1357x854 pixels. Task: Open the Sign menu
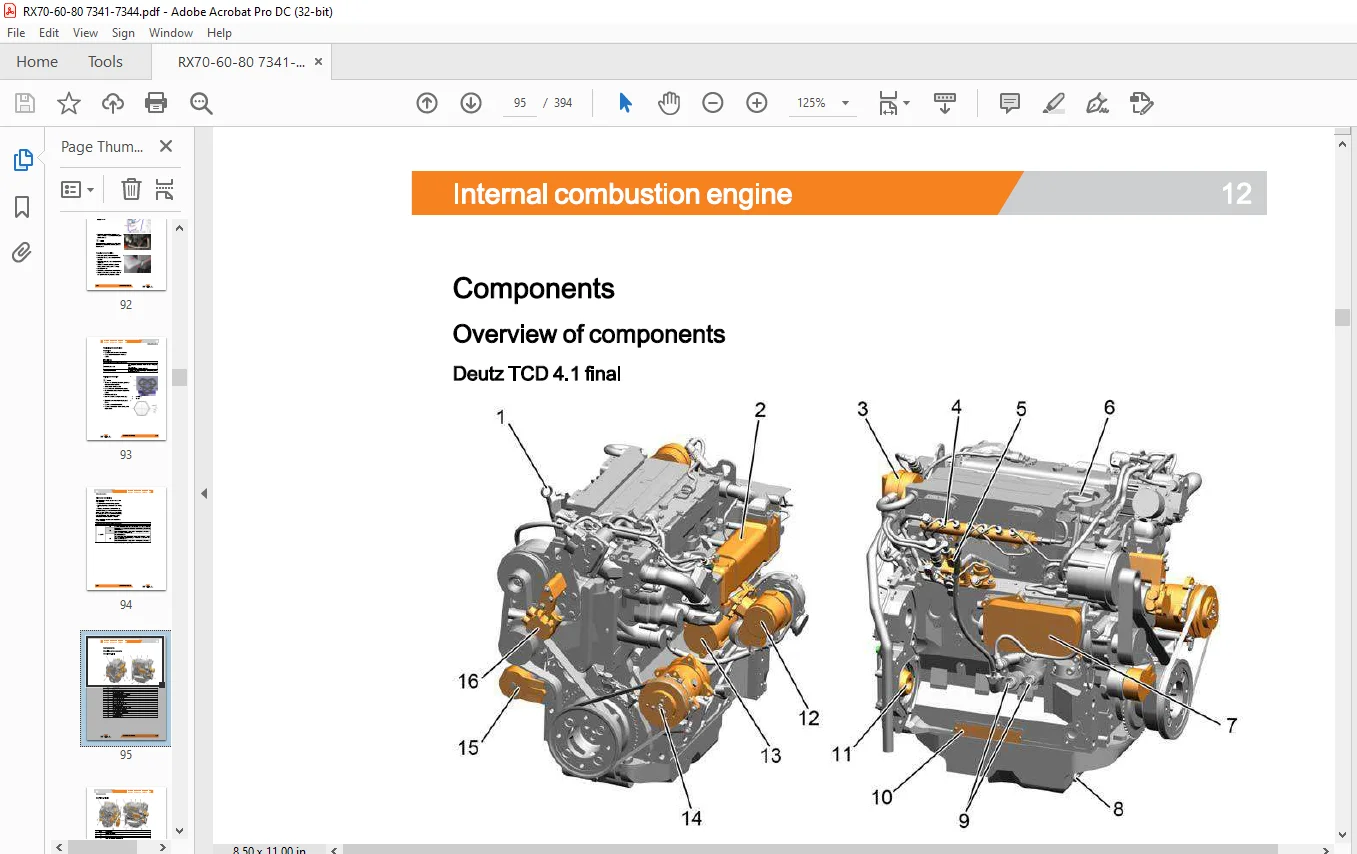[123, 33]
